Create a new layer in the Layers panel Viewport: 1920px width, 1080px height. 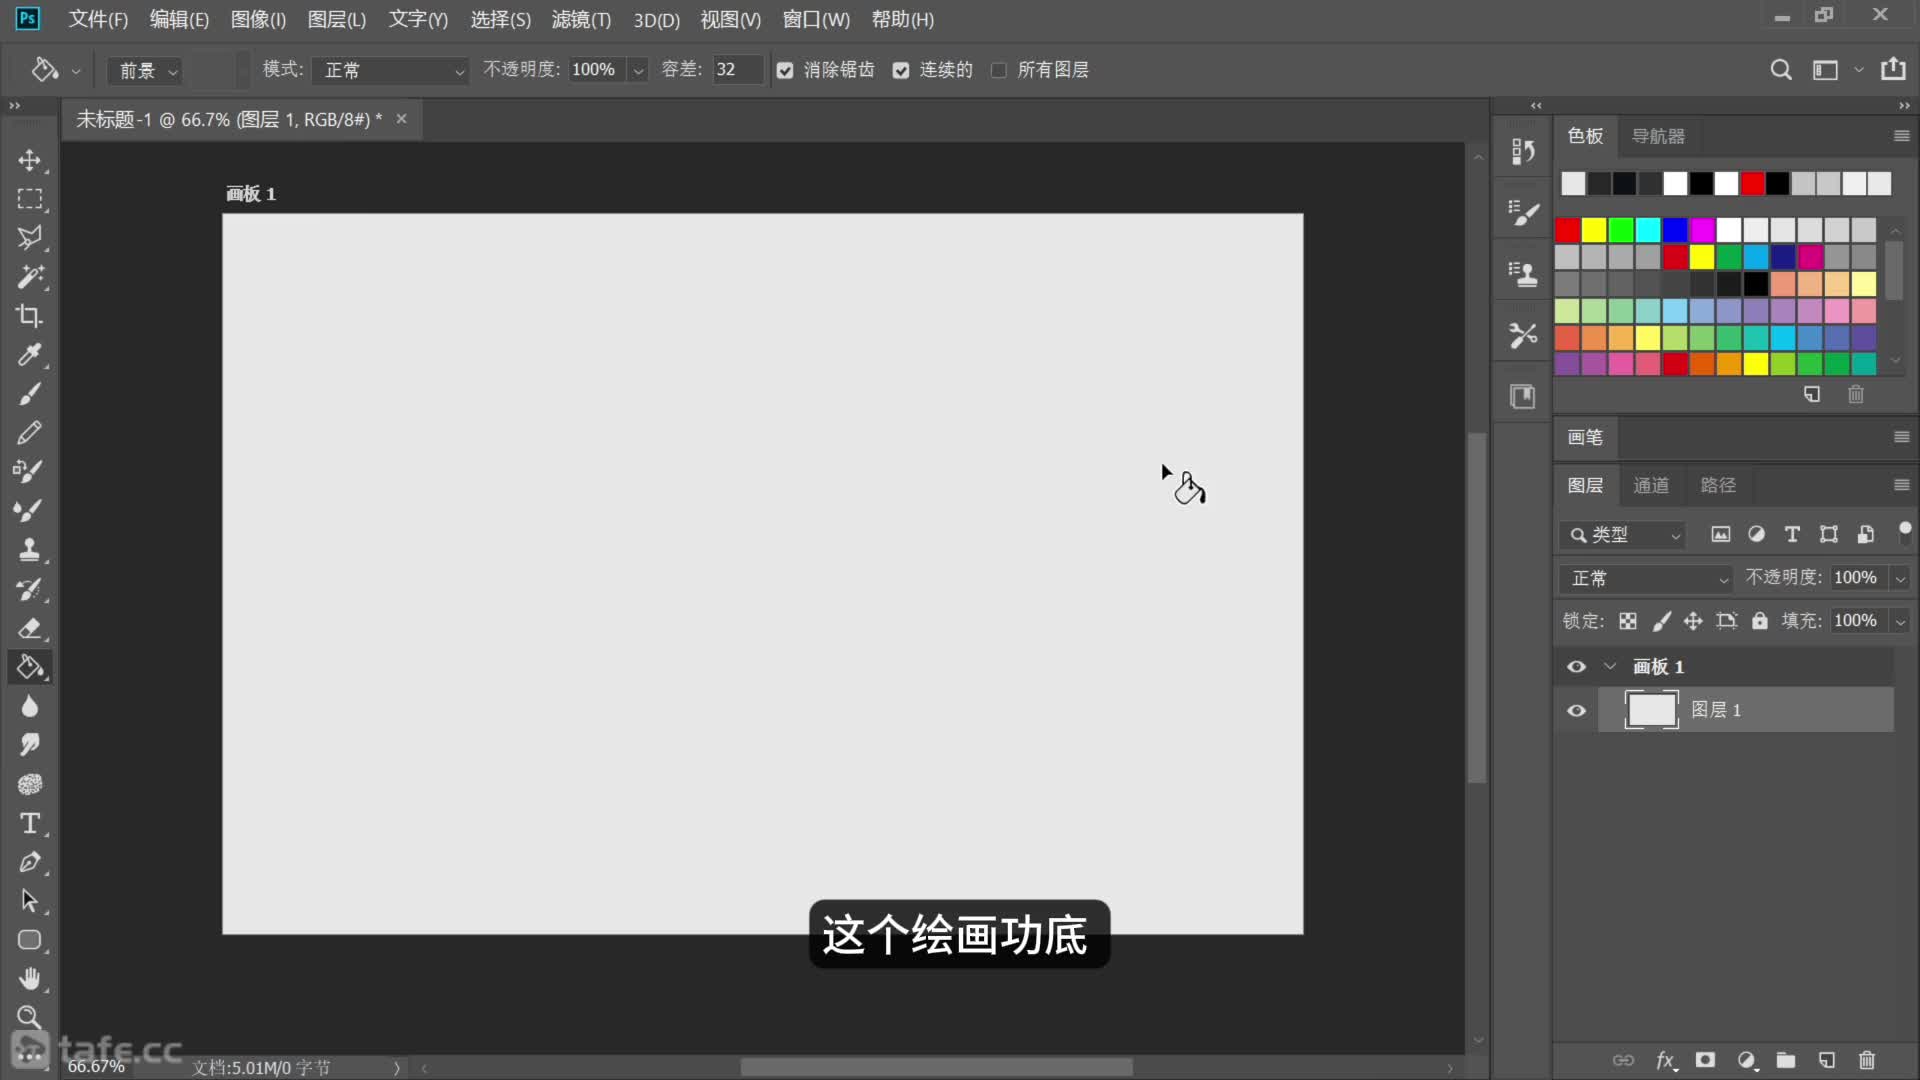[1827, 1061]
